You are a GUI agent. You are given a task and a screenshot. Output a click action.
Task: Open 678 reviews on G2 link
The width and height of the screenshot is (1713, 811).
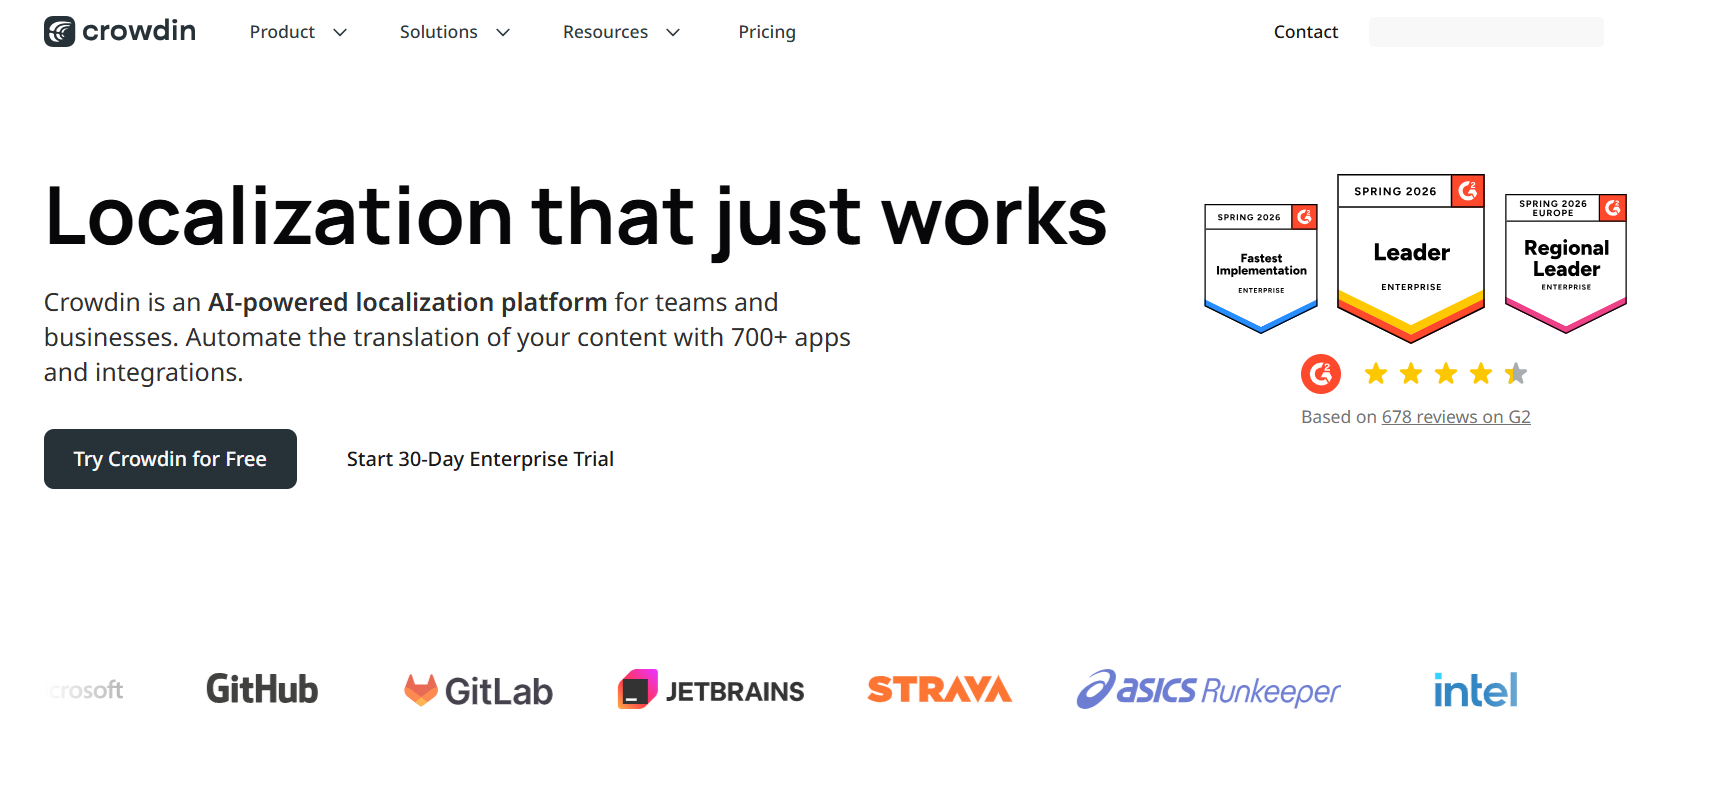(1456, 417)
